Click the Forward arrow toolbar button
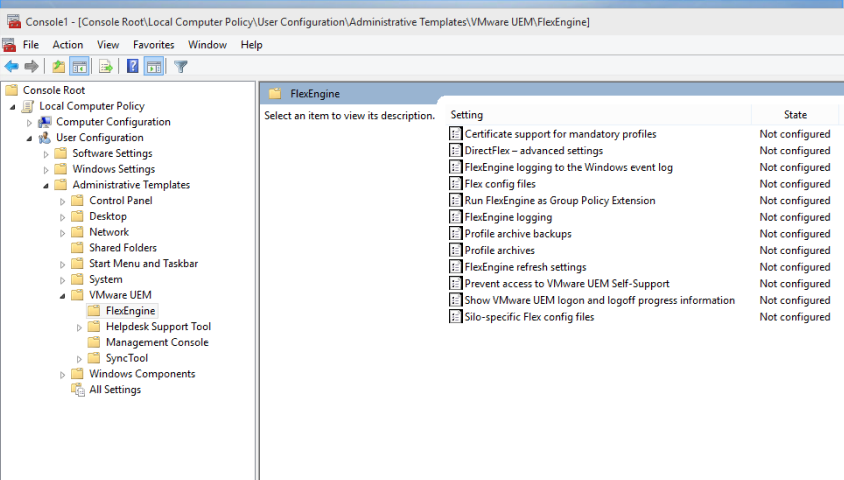The height and width of the screenshot is (480, 844). tap(32, 67)
